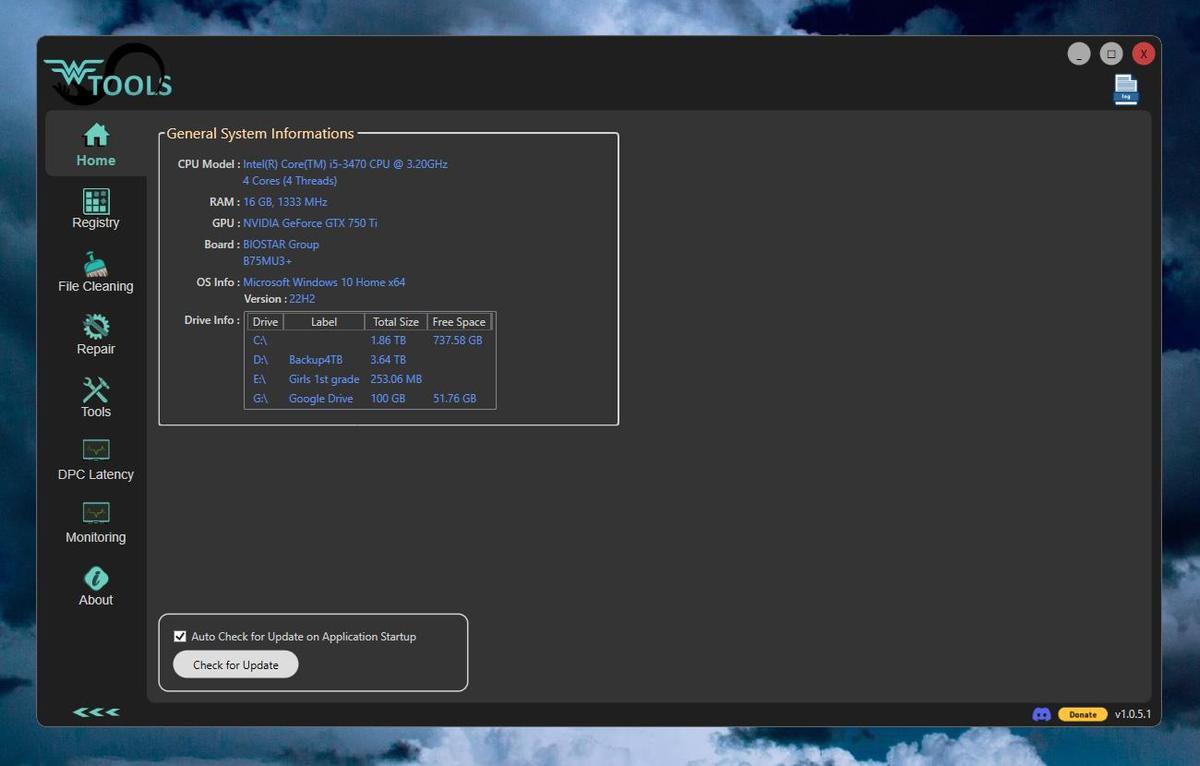Close the app with red X
The image size is (1200, 766).
click(1144, 54)
